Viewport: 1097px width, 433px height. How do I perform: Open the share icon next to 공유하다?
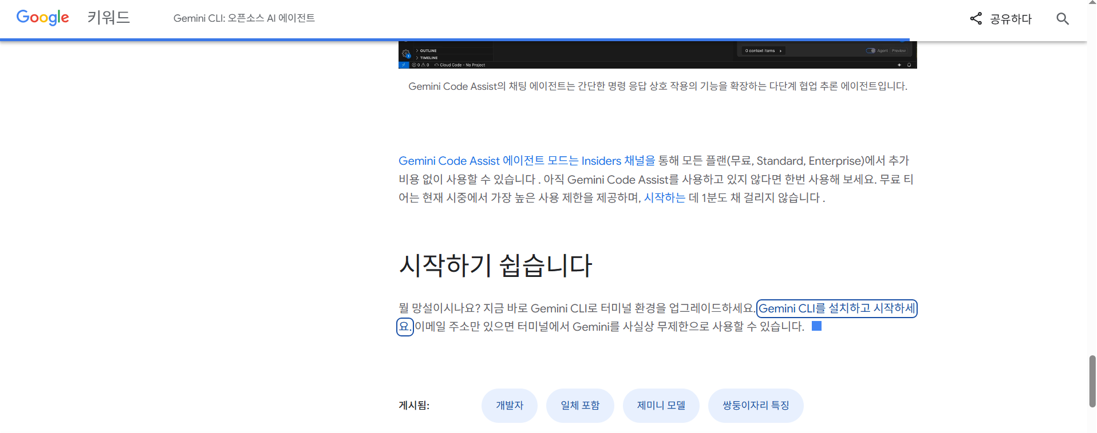coord(976,19)
